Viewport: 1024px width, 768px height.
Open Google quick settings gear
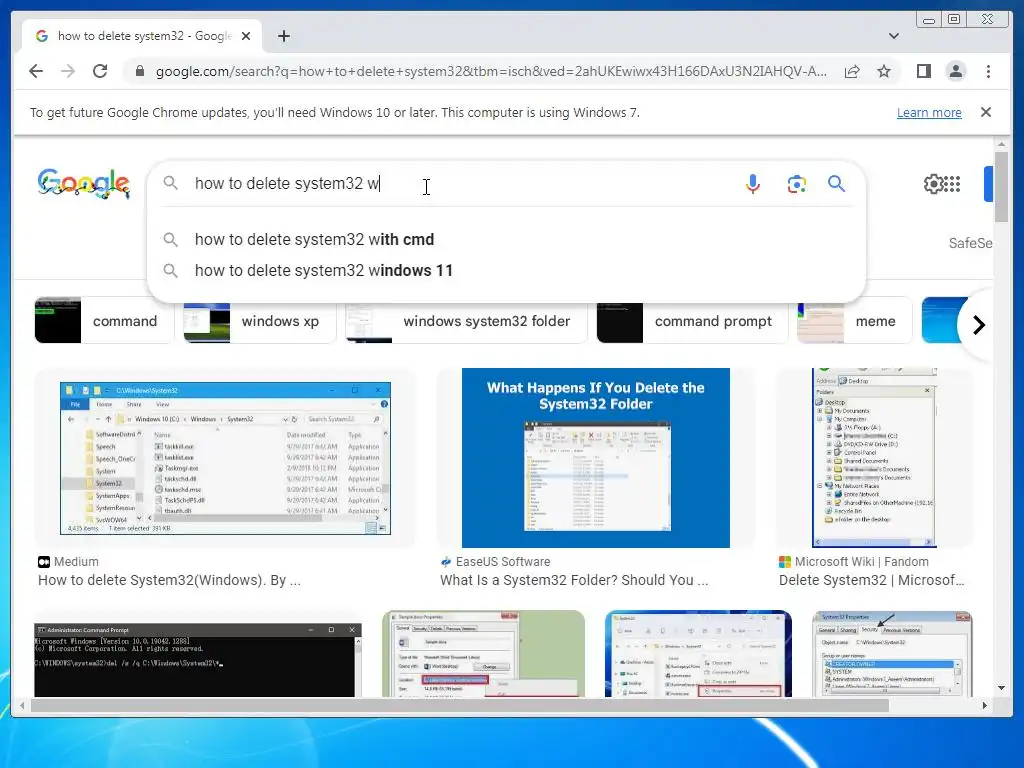click(x=933, y=184)
